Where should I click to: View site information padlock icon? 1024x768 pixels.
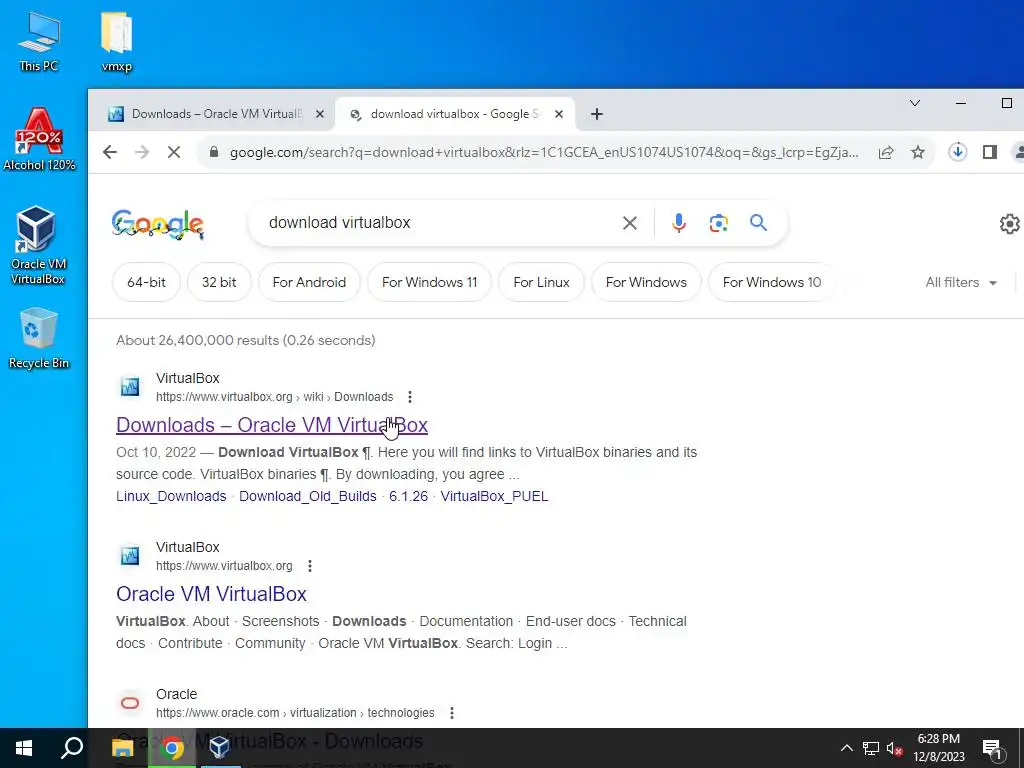(x=213, y=152)
